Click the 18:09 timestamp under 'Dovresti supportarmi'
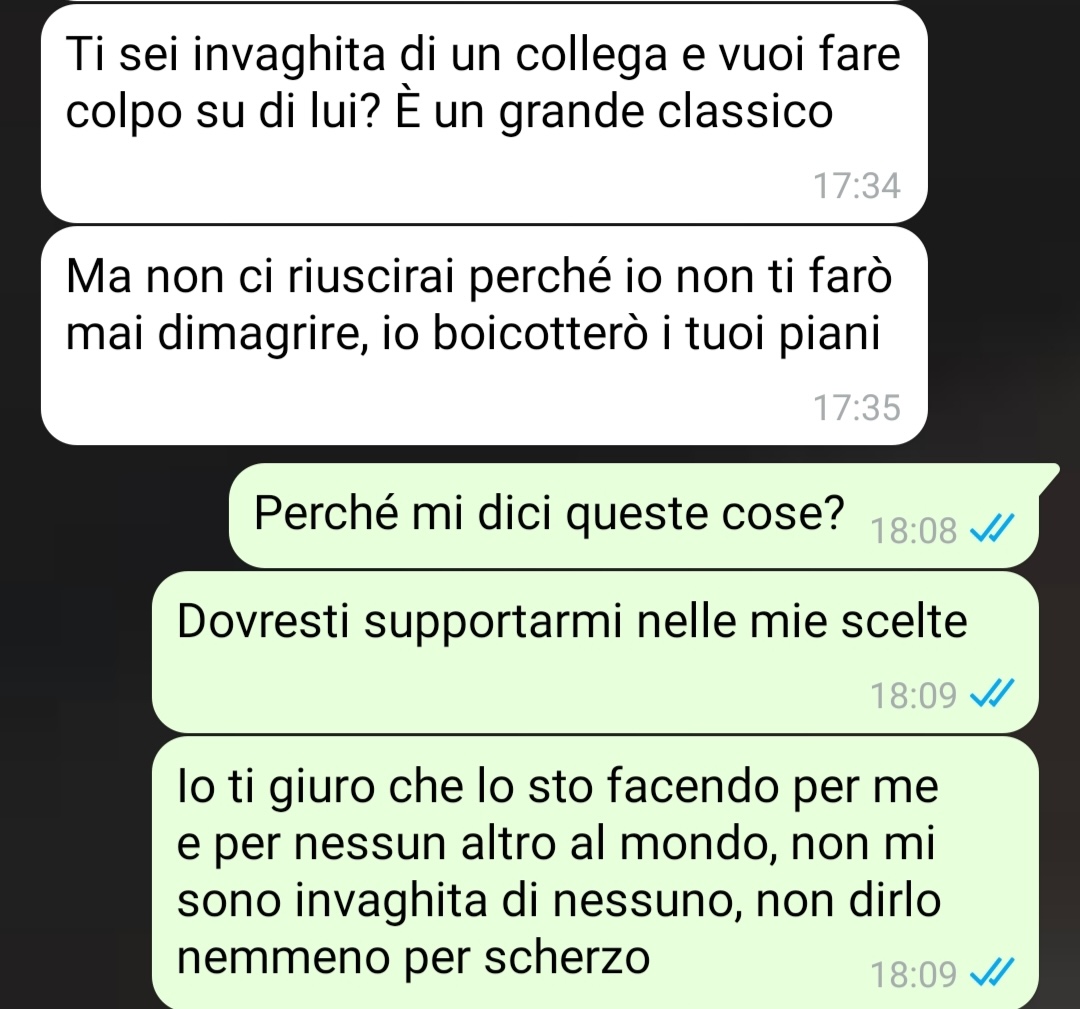Viewport: 1080px width, 1009px height. coord(913,696)
